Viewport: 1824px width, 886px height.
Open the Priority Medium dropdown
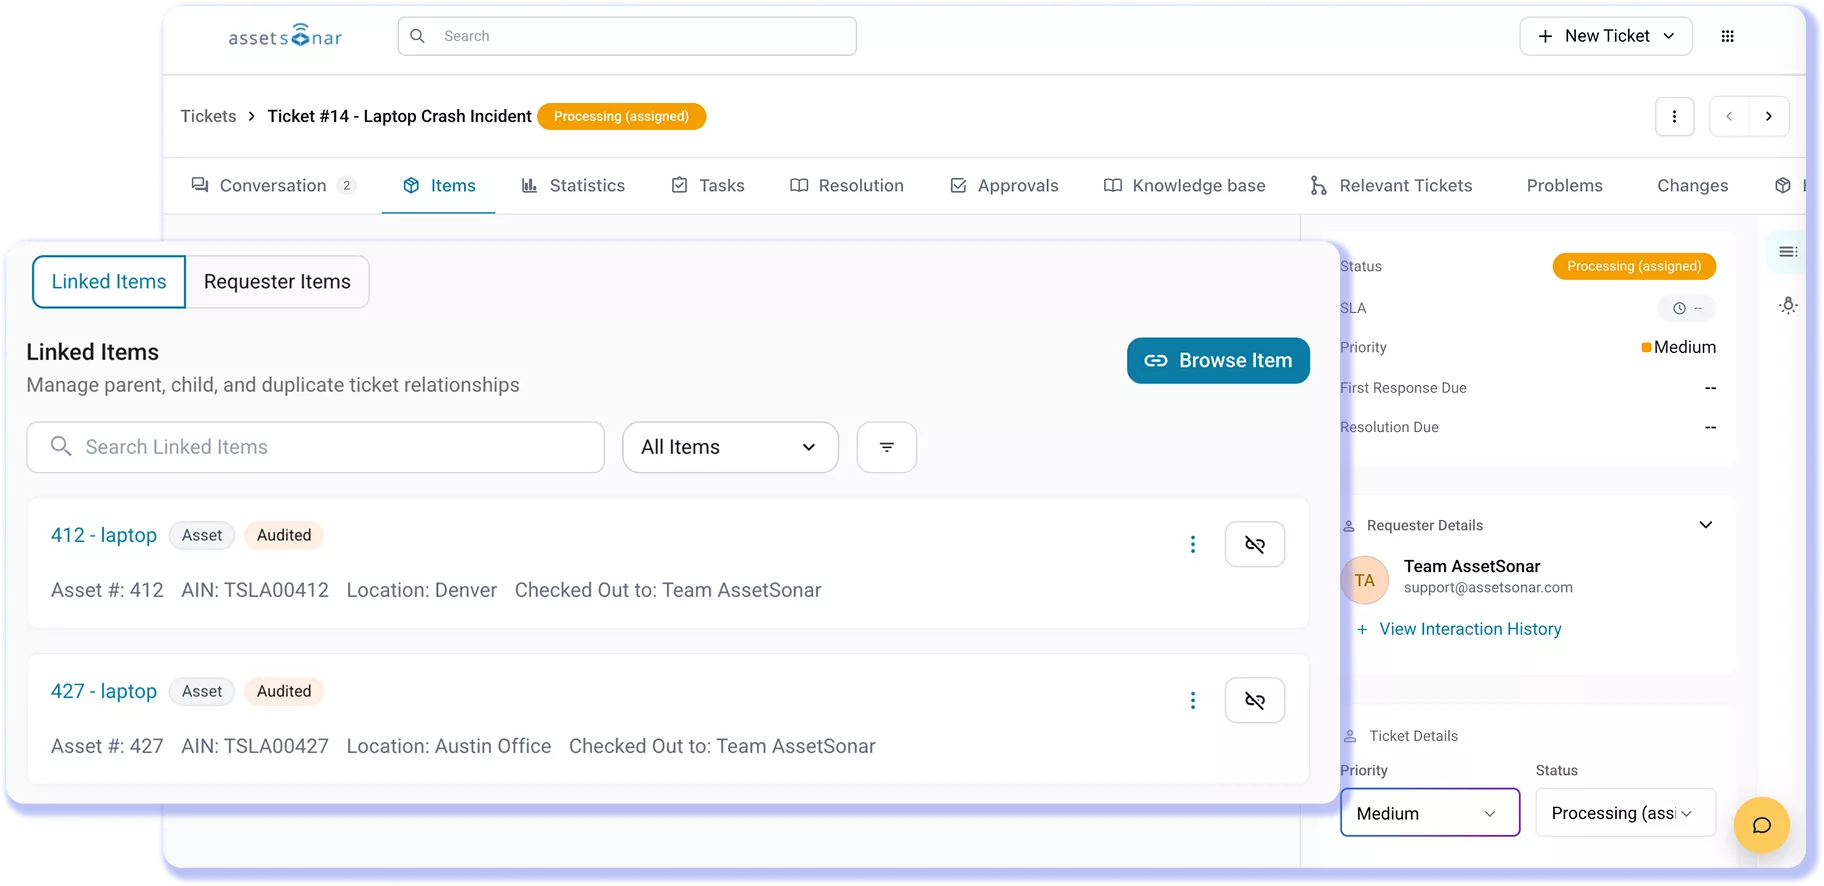coord(1429,813)
